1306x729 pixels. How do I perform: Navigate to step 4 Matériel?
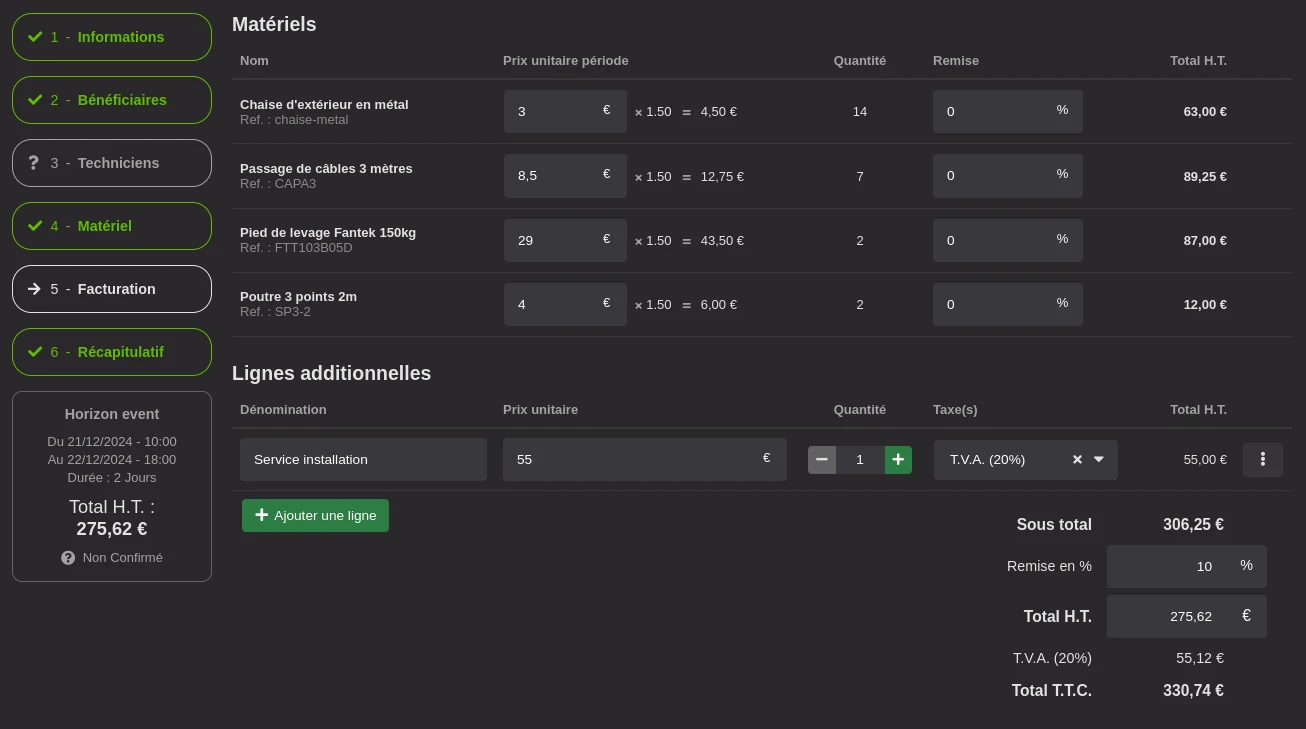point(112,226)
